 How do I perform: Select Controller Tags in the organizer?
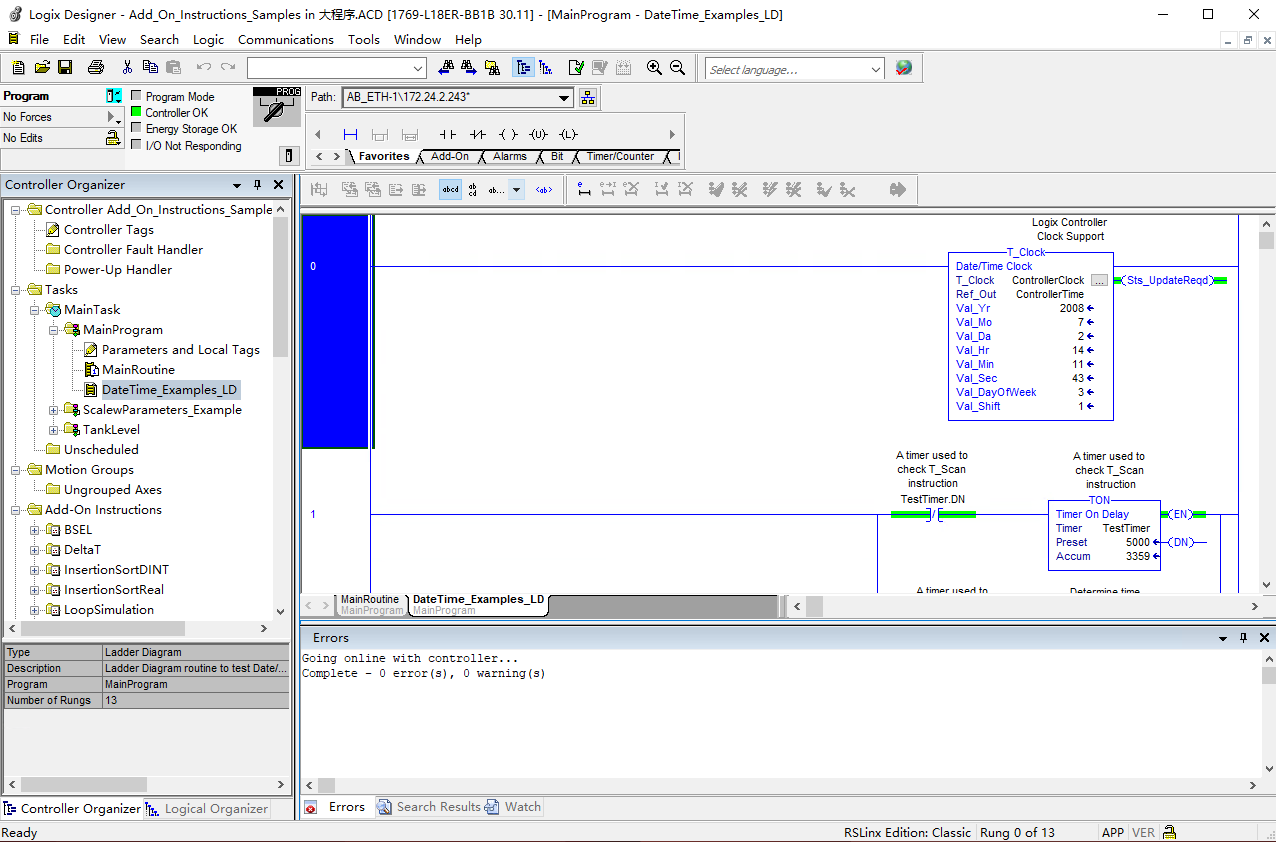[x=109, y=230]
